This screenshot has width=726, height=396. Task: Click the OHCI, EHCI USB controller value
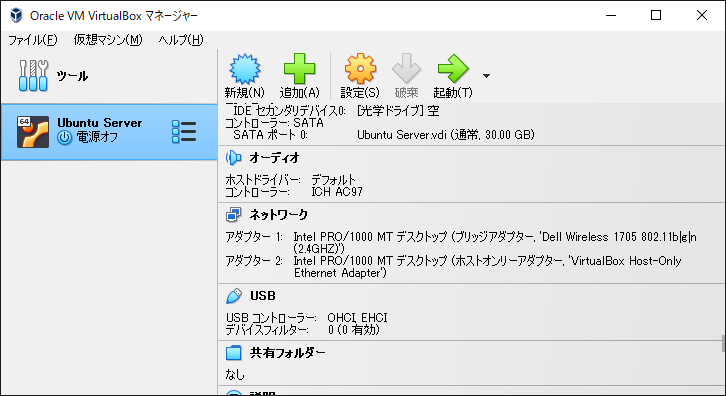tap(357, 318)
